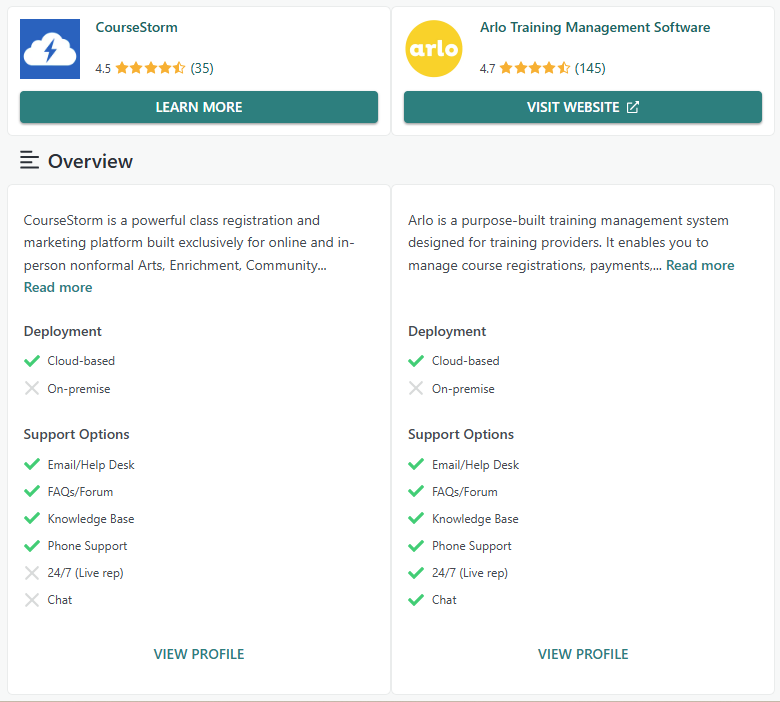The height and width of the screenshot is (702, 780).
Task: Click CourseStorm's Cloud-based checkmark
Action: 32,361
